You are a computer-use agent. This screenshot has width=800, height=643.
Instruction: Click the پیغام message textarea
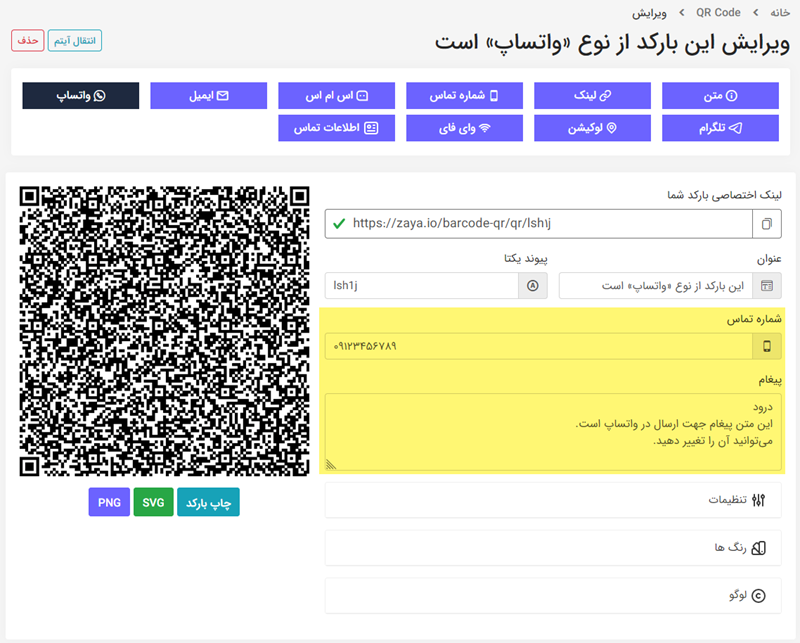tap(553, 432)
